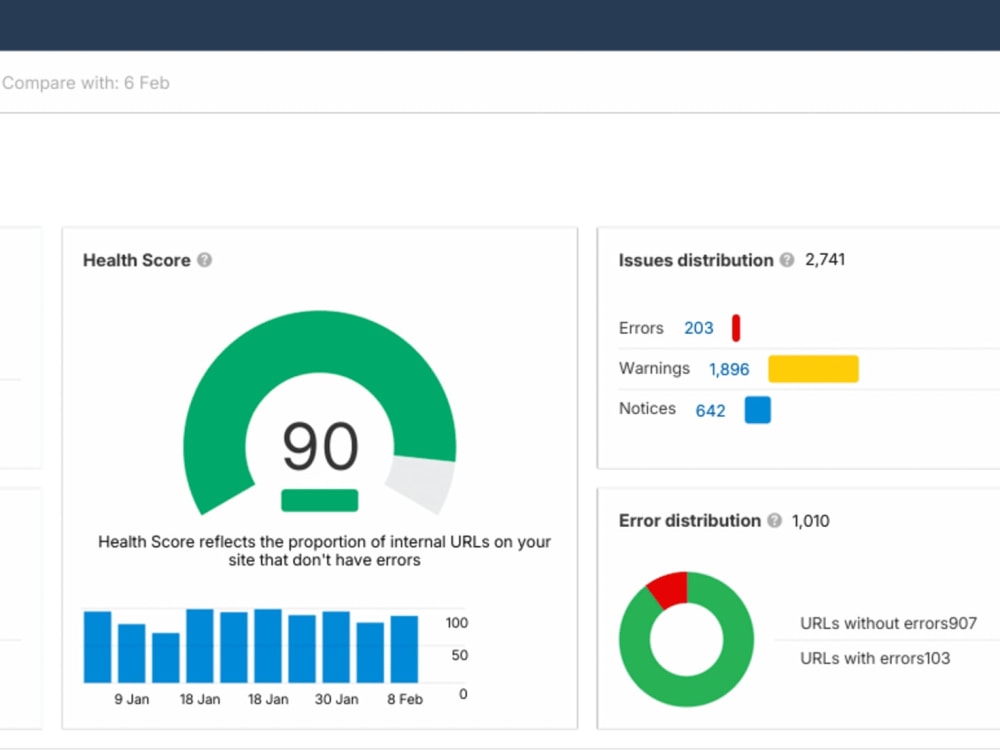Screen dimensions: 1000x750
Task: Open the Compare with: 6 Feb selector
Action: pos(85,83)
